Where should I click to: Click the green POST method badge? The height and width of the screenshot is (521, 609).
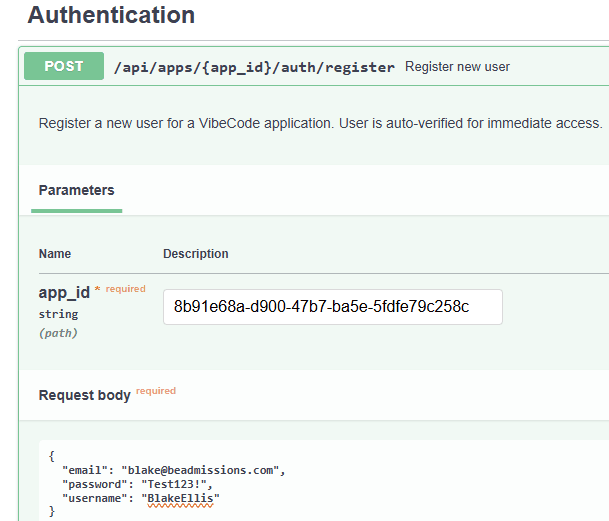(x=64, y=66)
